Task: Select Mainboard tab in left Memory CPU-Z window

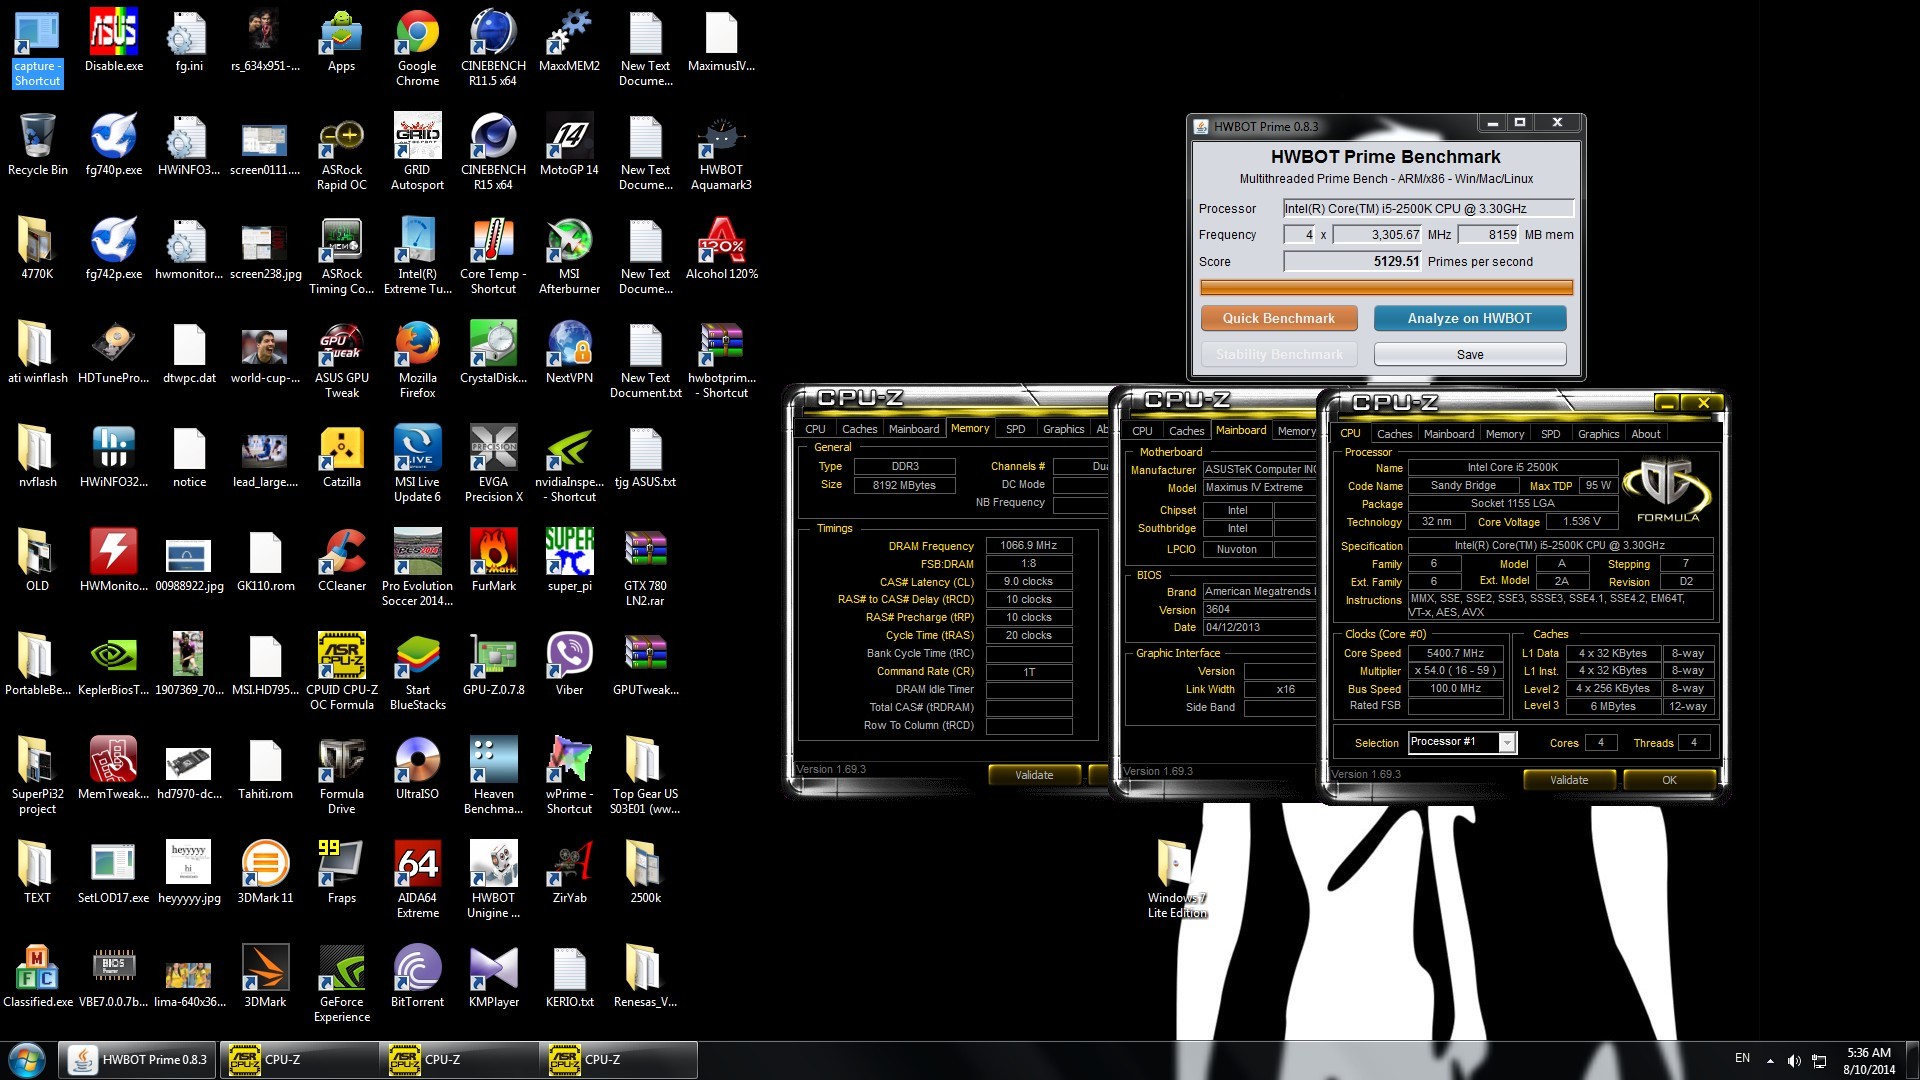Action: tap(914, 429)
